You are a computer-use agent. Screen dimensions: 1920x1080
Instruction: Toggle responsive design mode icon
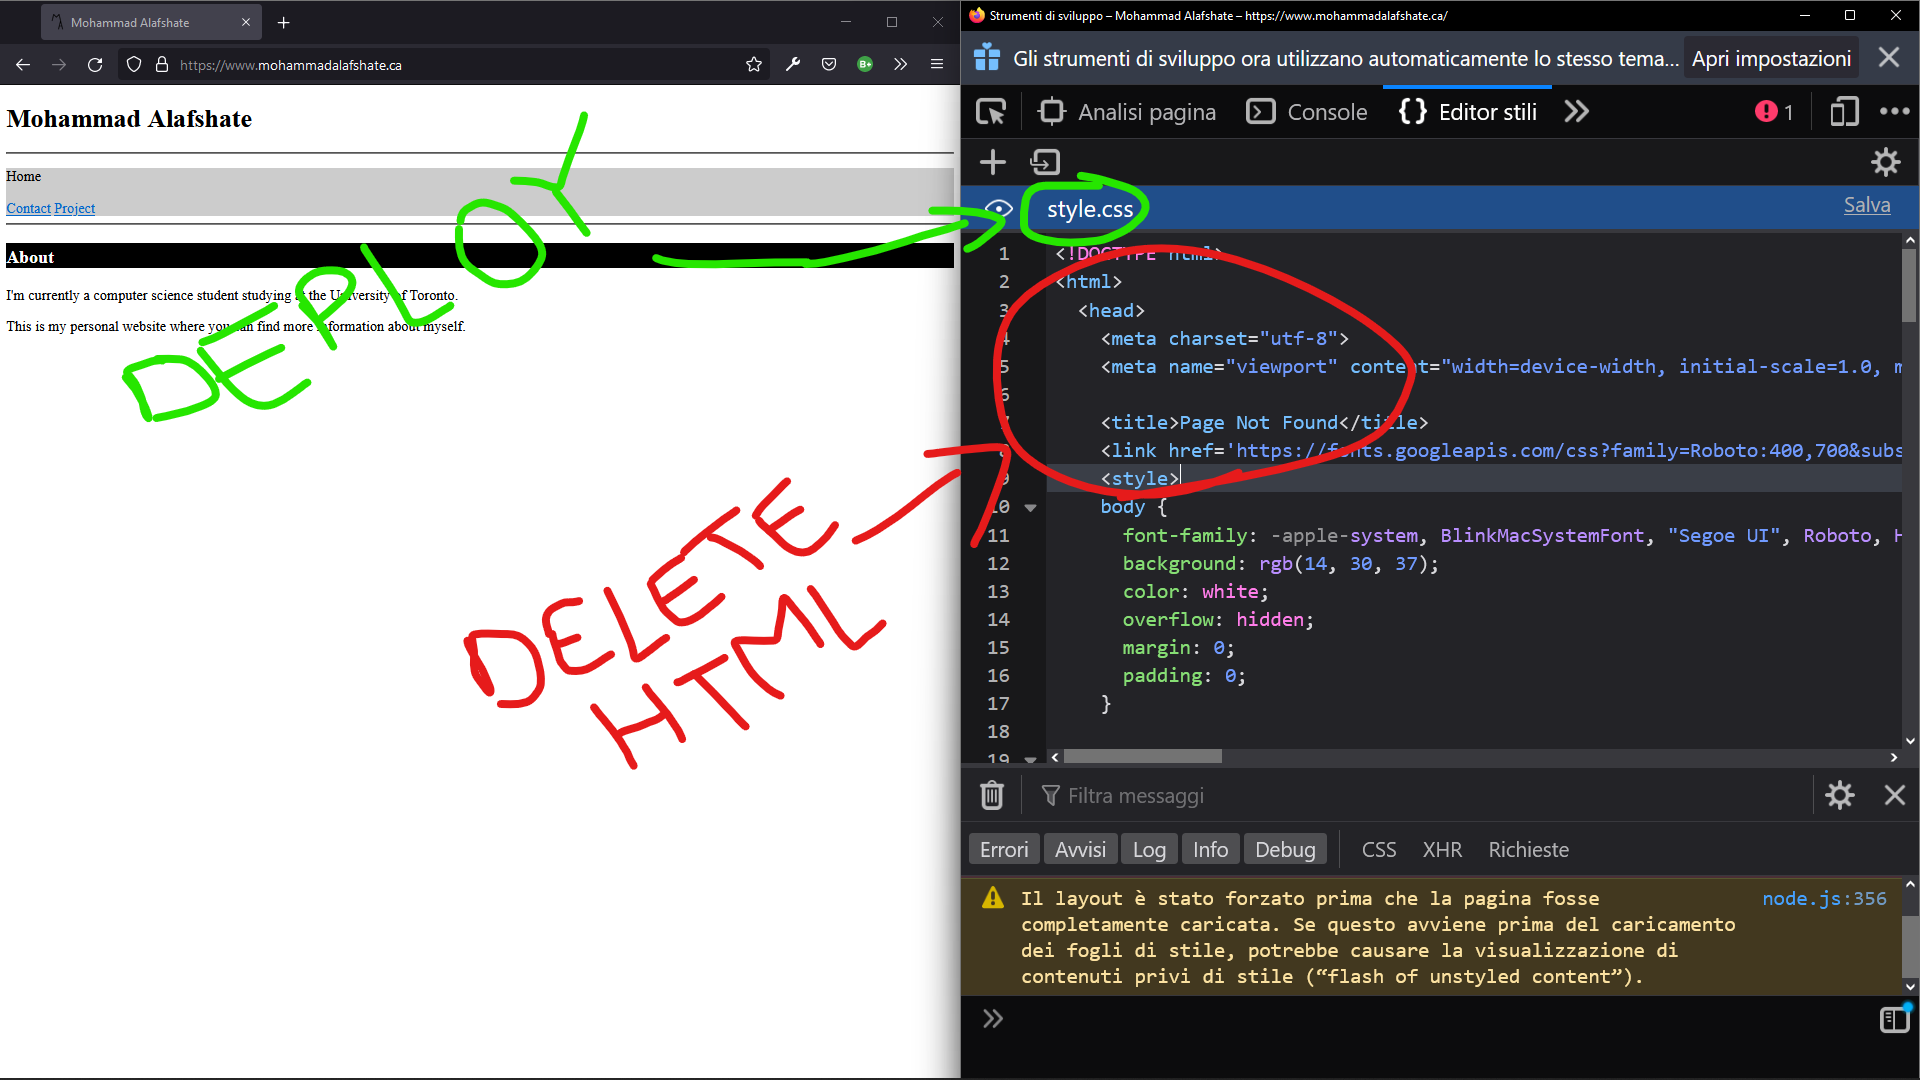point(1844,112)
